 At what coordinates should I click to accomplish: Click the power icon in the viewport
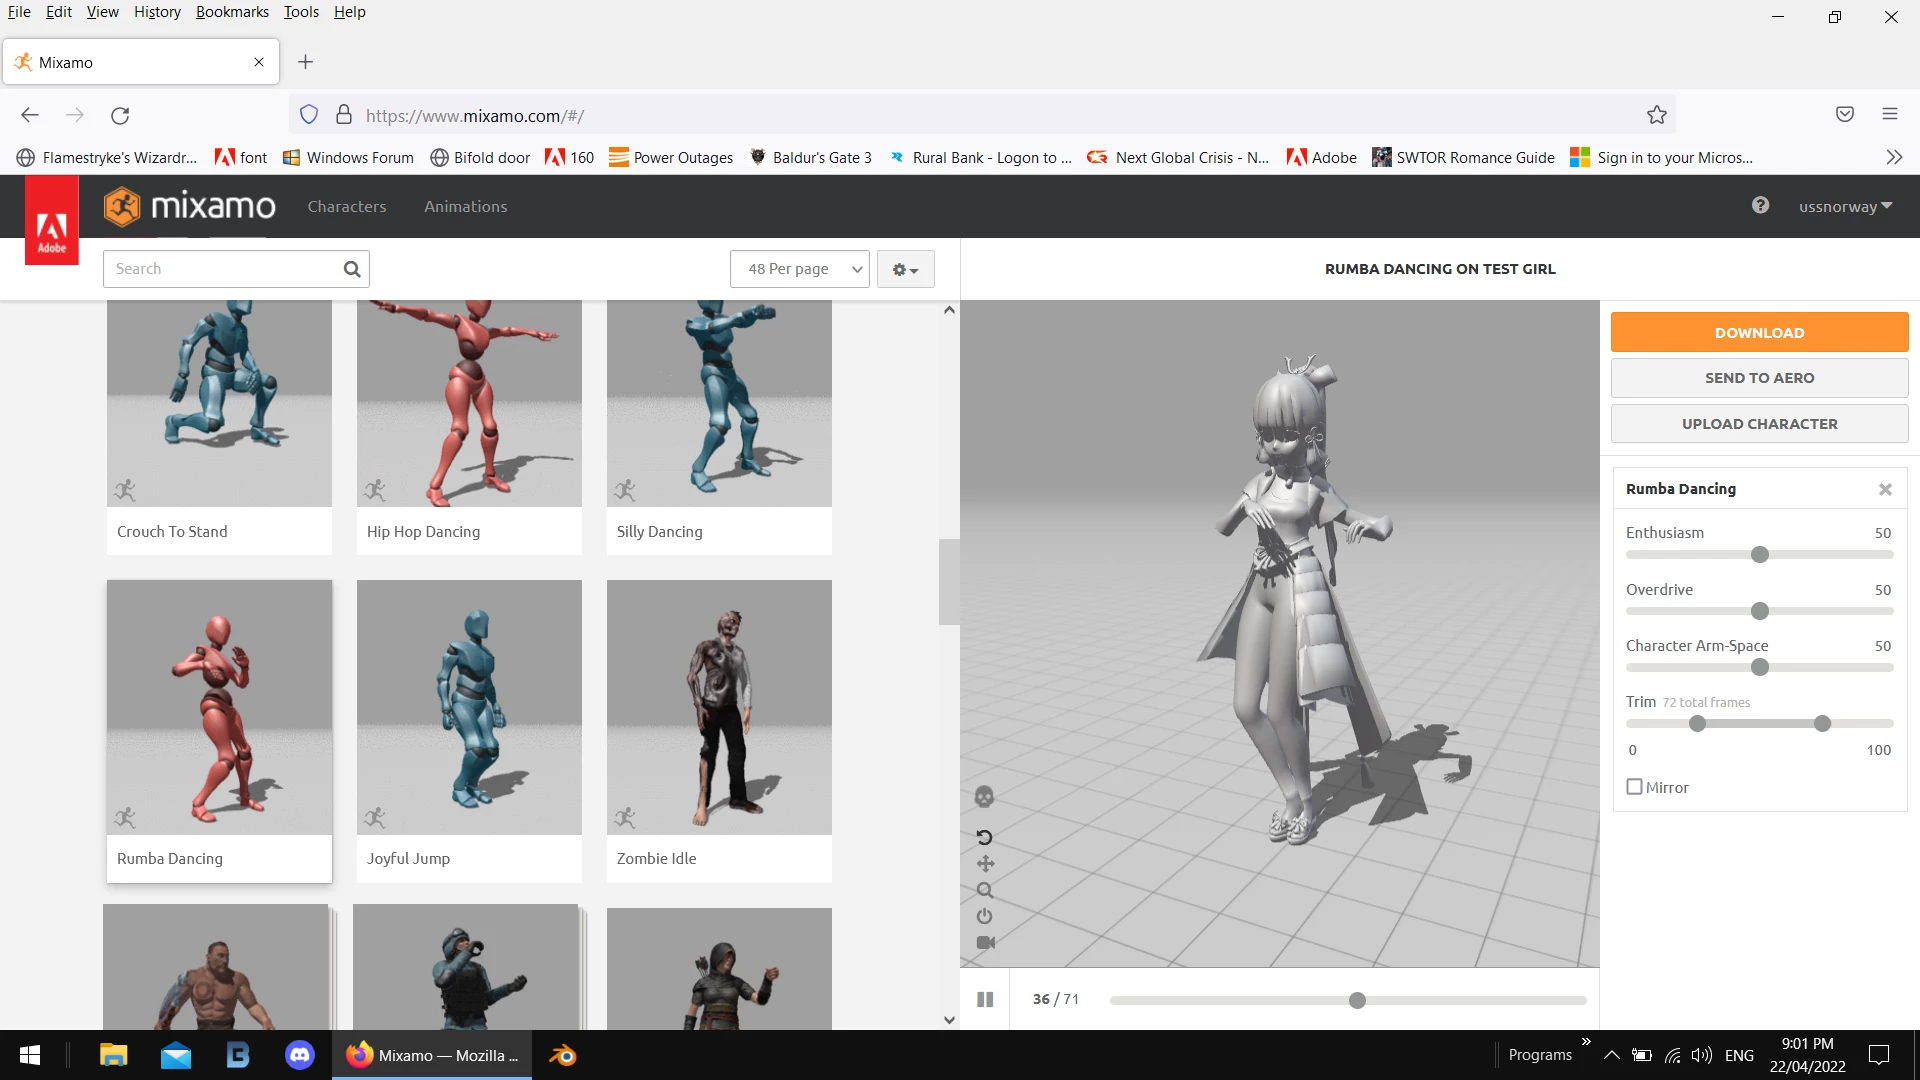(984, 916)
